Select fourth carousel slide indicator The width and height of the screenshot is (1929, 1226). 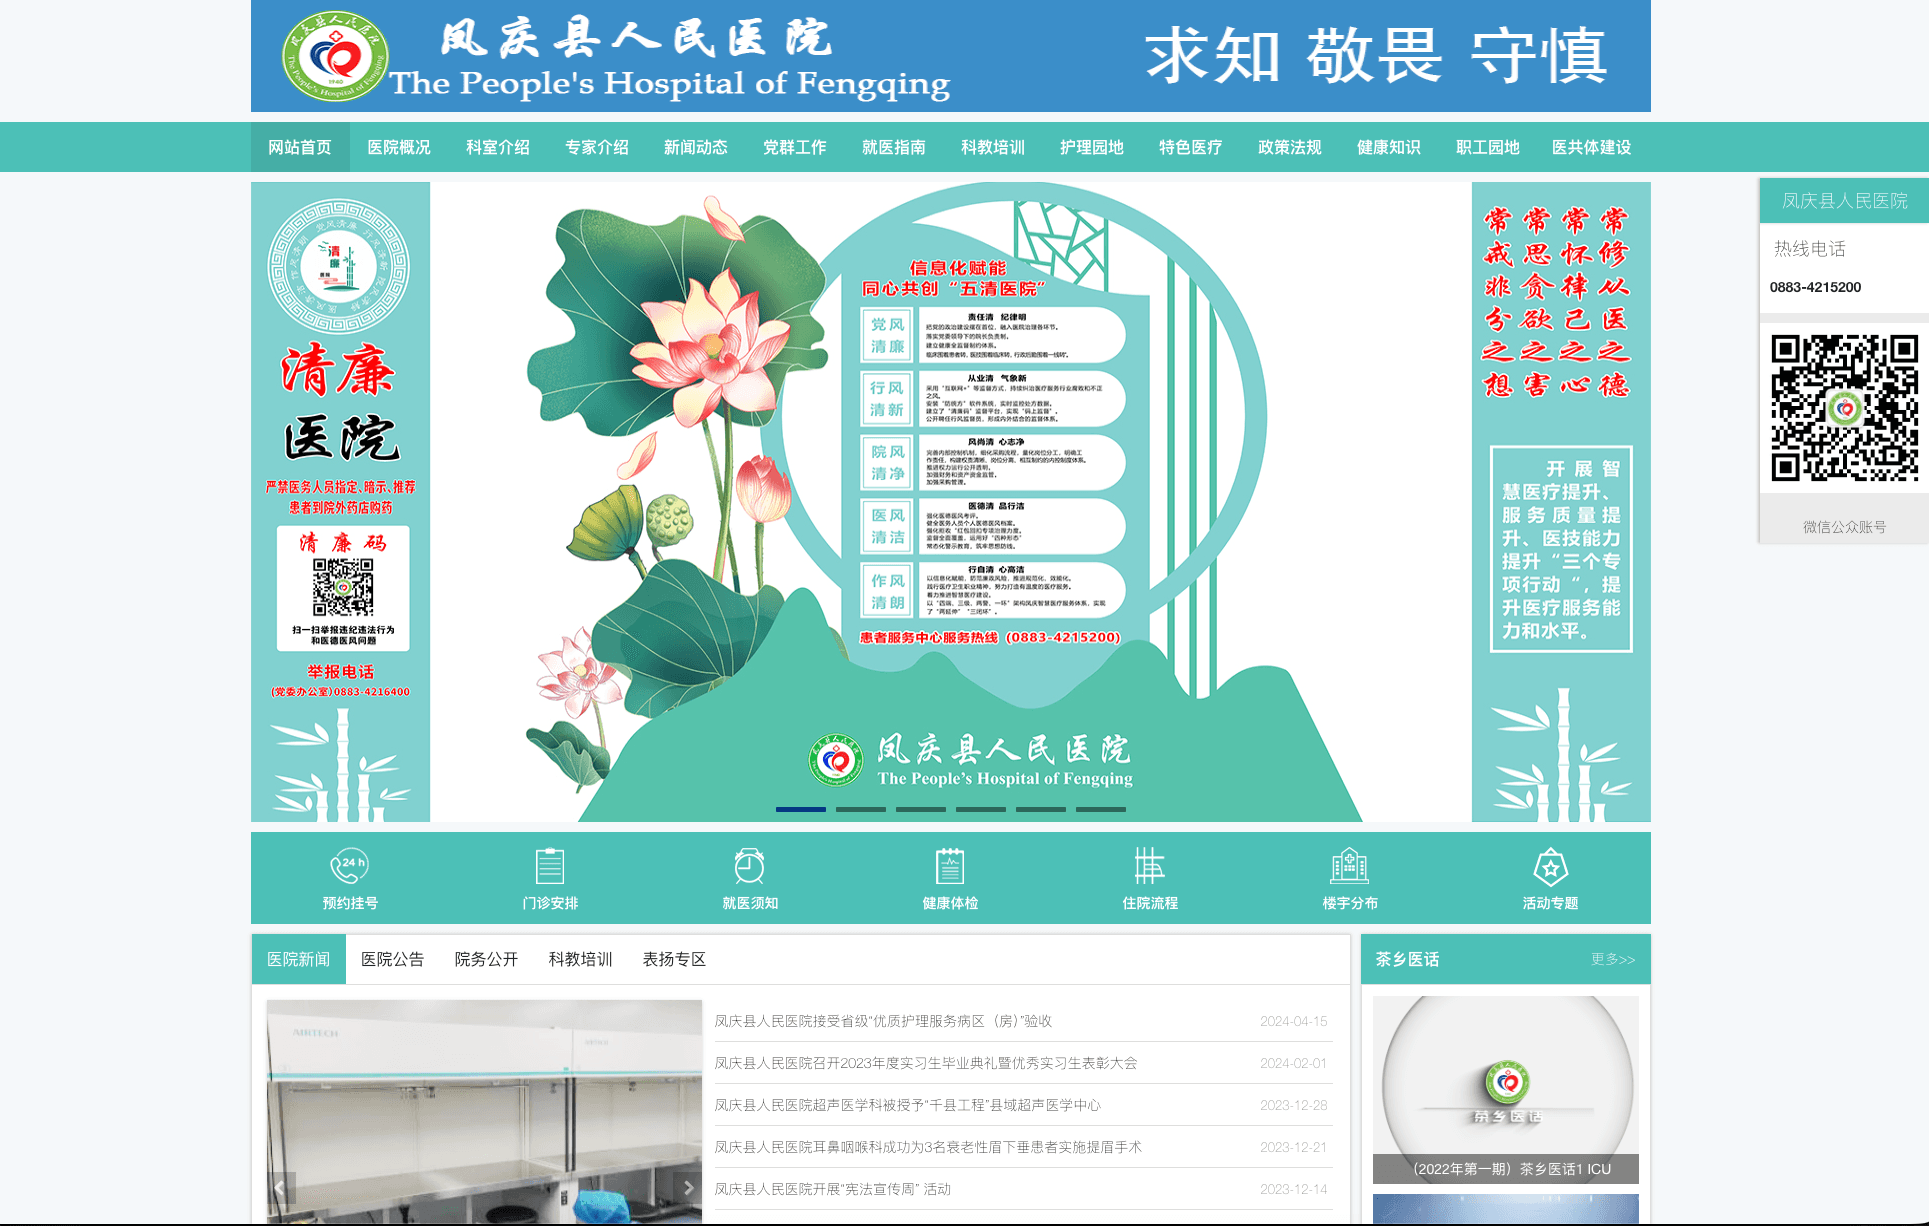point(981,809)
